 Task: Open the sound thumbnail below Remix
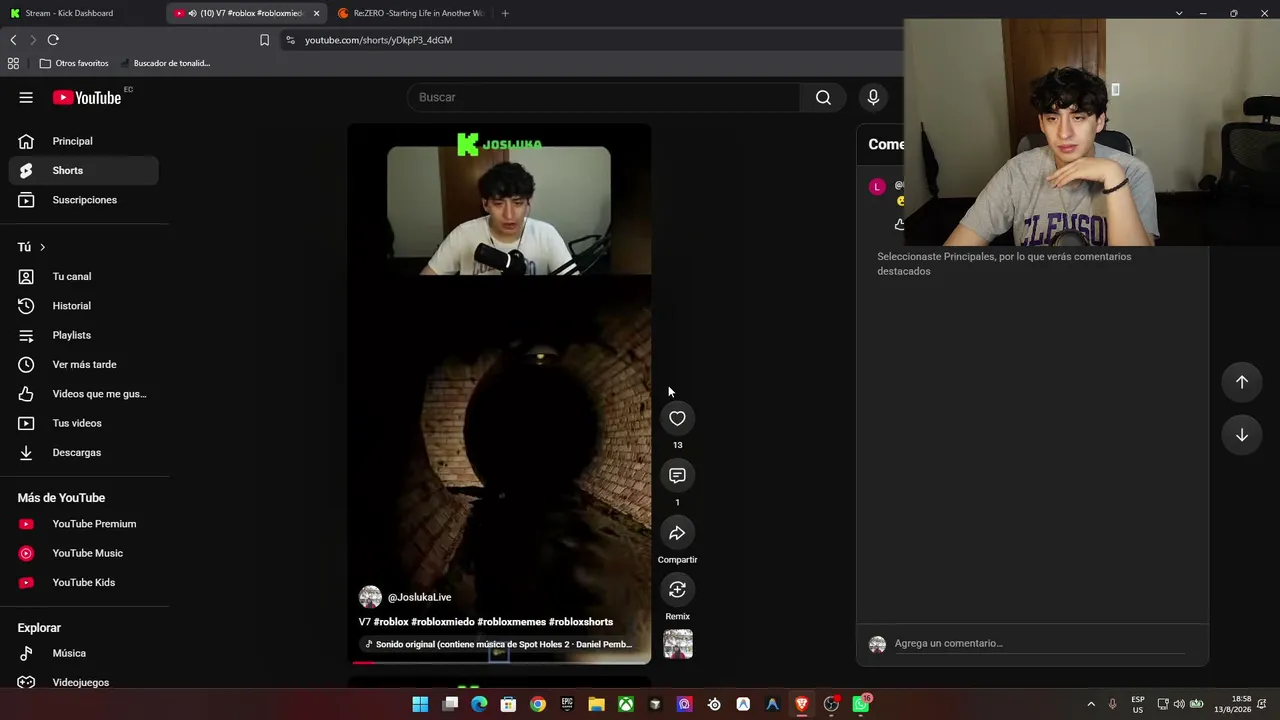click(678, 643)
